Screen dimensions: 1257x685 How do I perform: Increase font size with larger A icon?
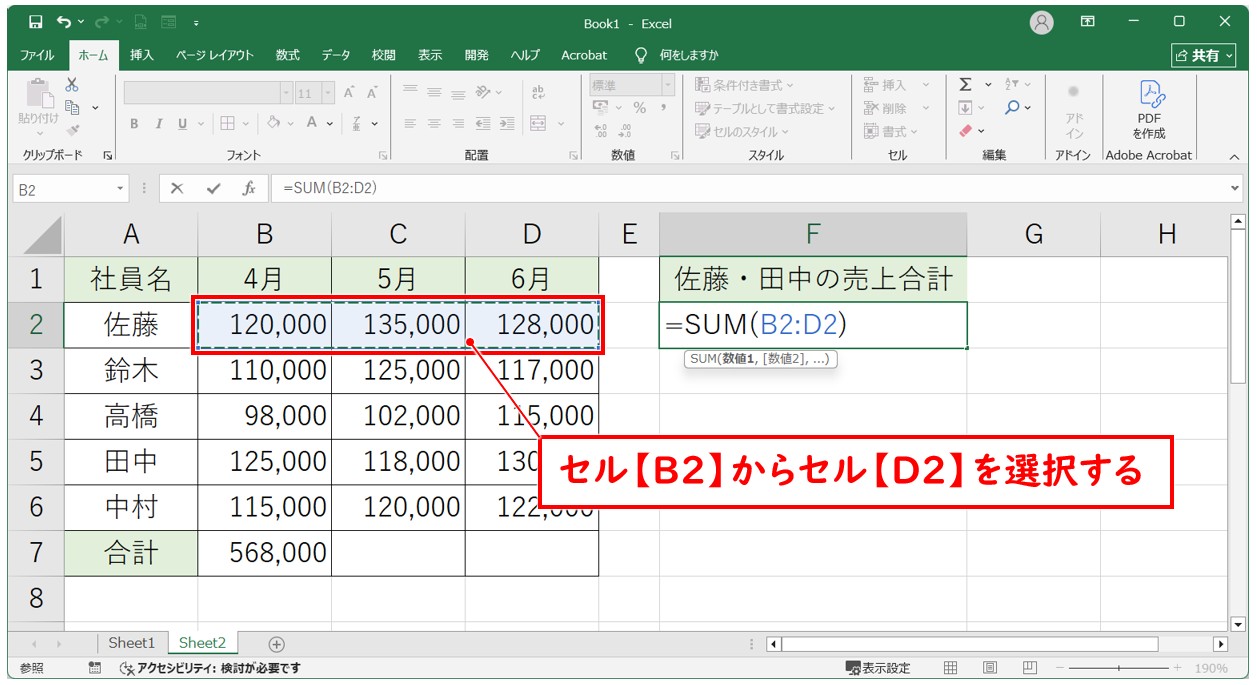coord(350,93)
